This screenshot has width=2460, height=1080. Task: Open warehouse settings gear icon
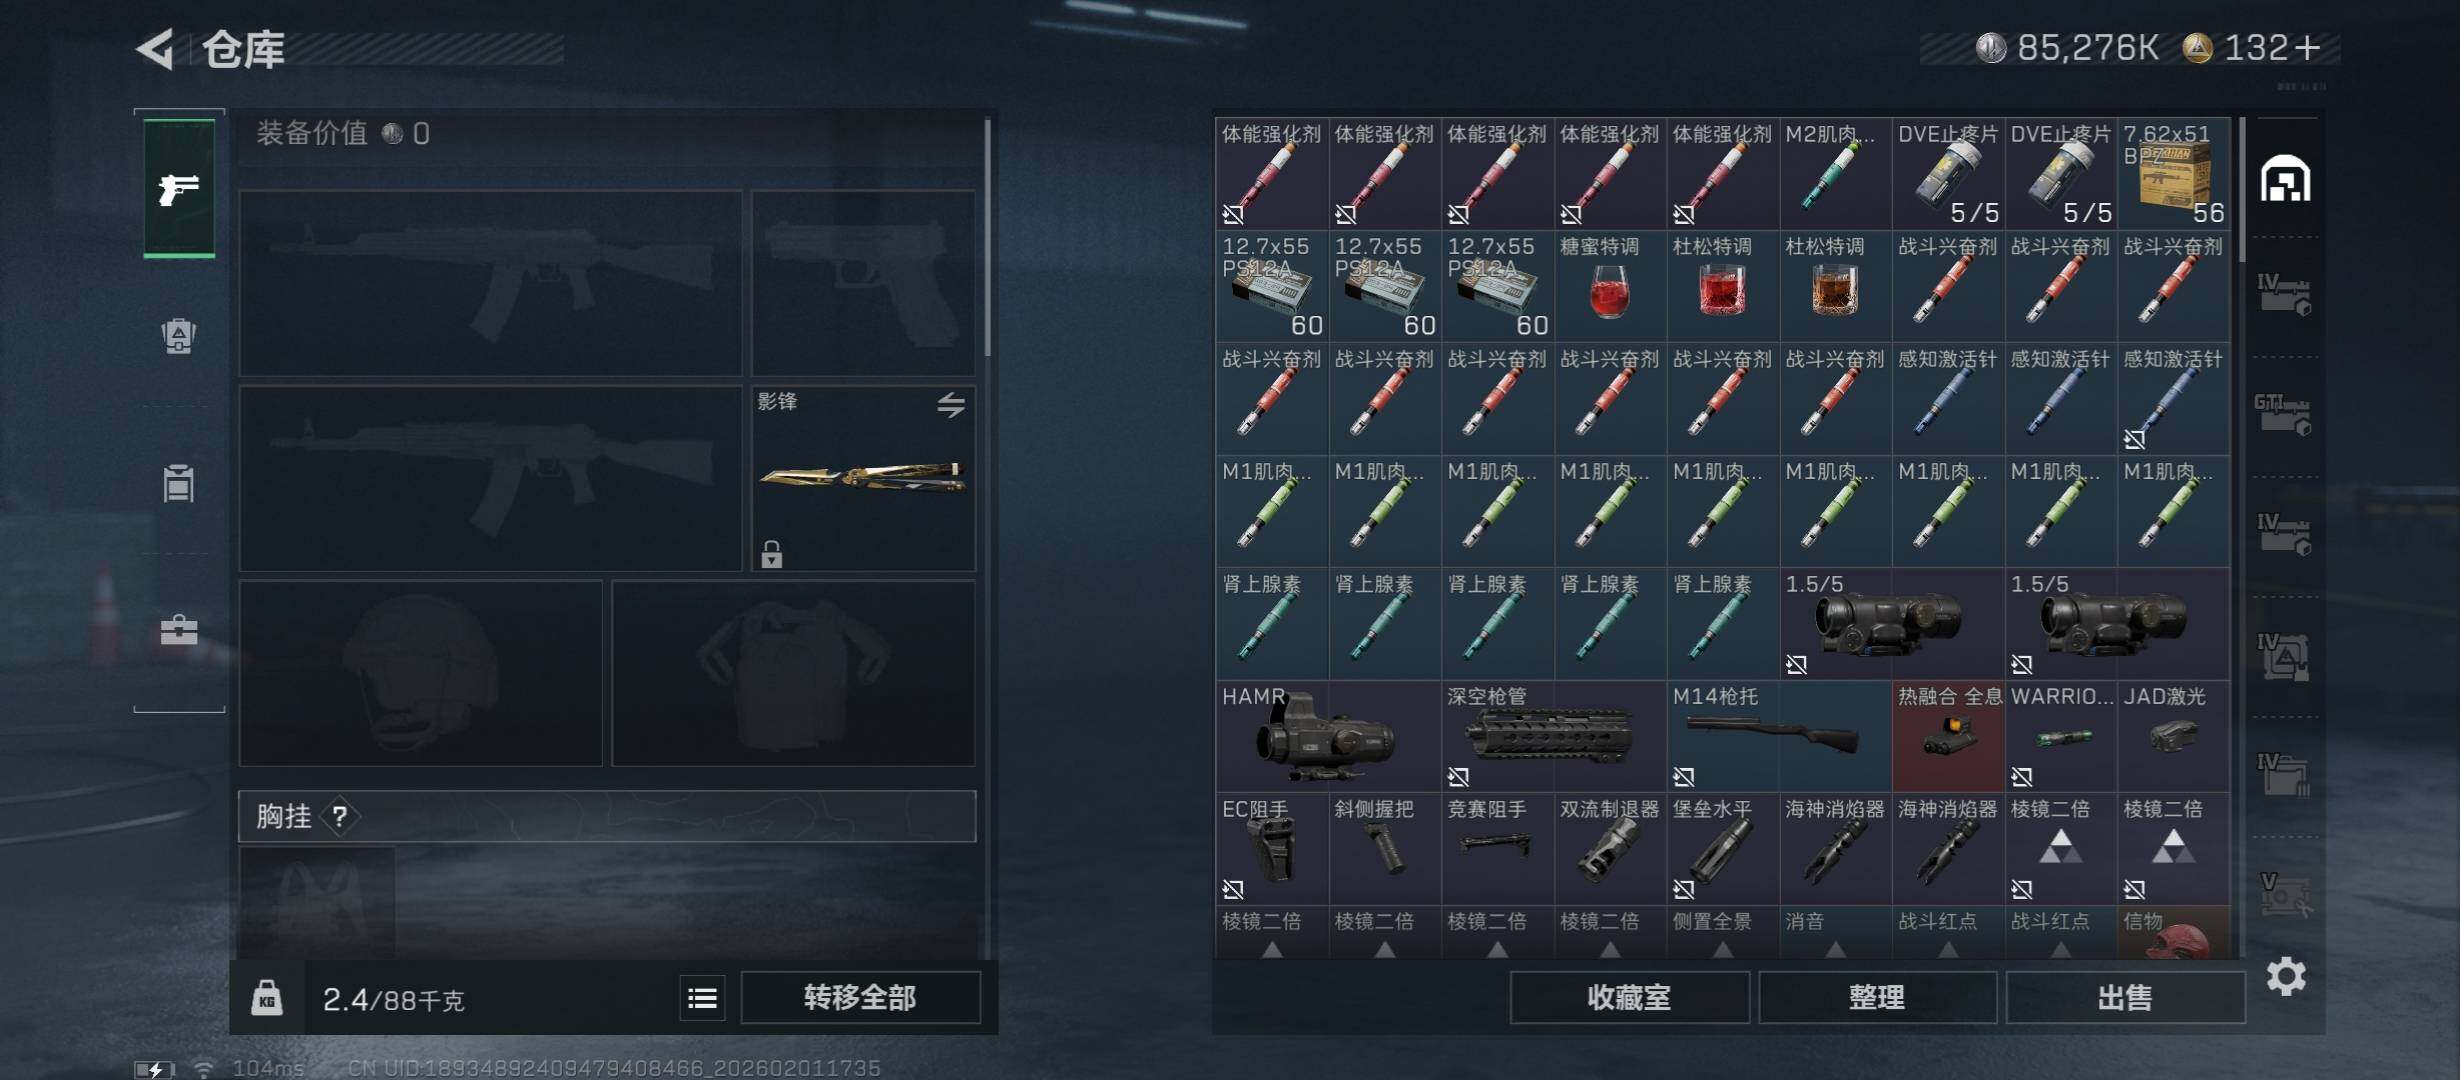coord(2286,976)
